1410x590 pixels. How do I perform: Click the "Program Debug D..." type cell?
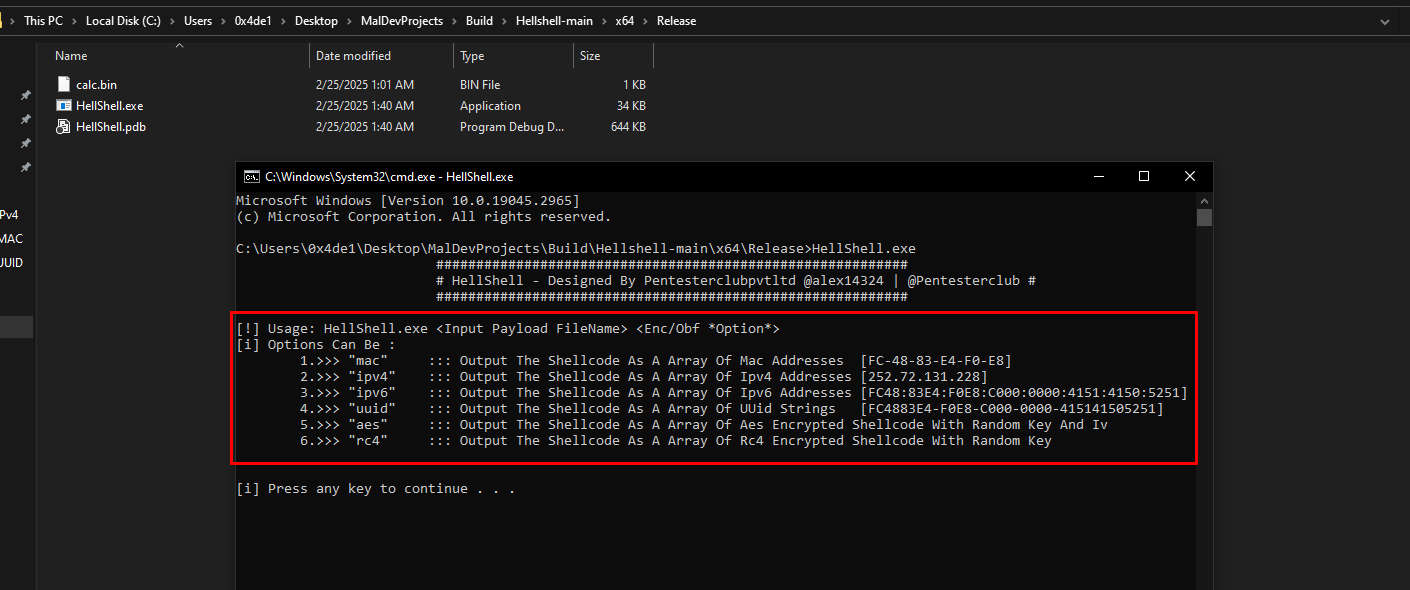[512, 127]
